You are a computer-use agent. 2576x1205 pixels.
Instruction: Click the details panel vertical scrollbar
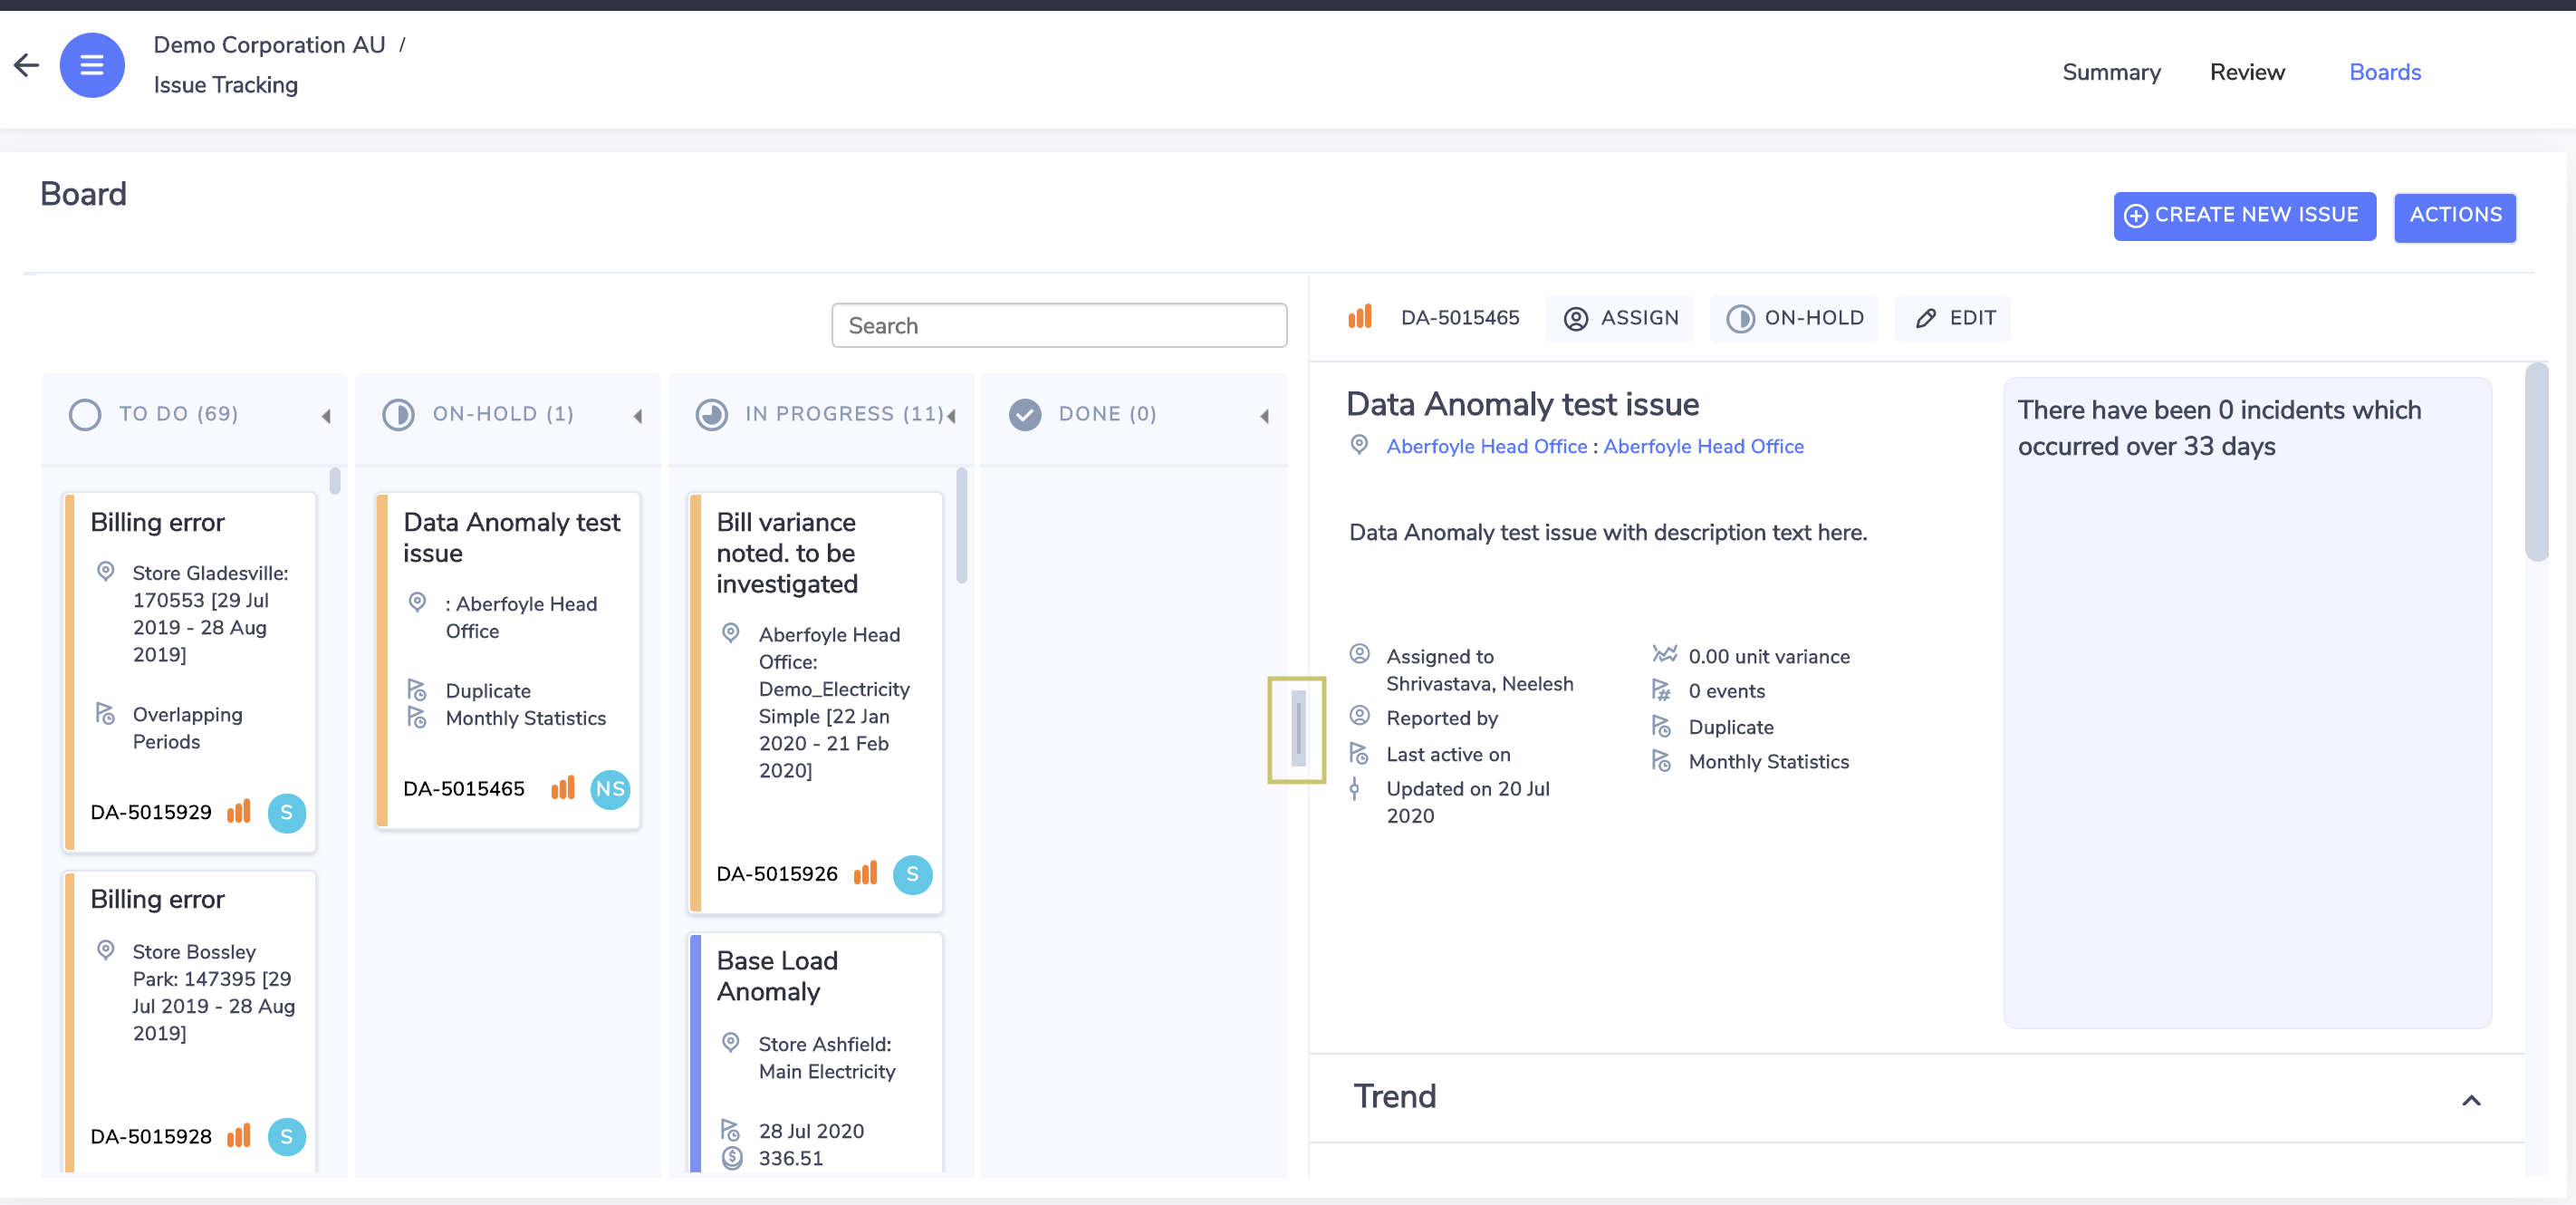(x=2536, y=462)
